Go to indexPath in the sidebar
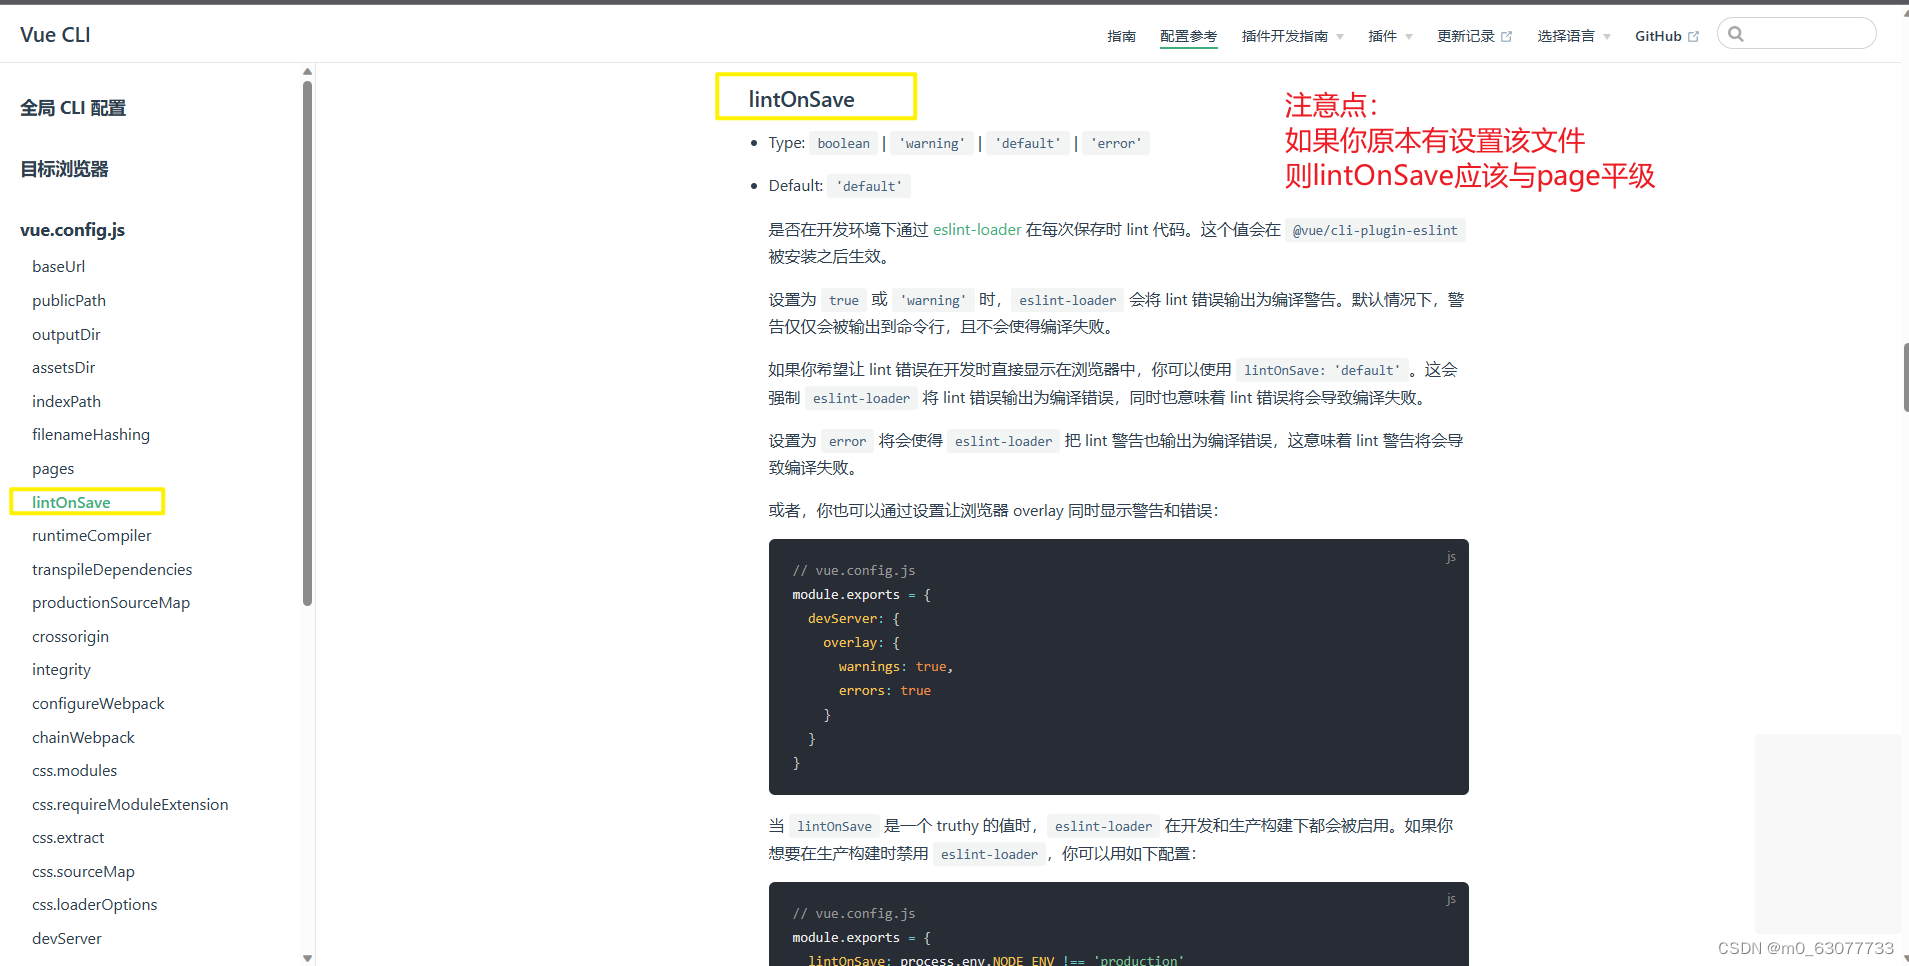 66,401
